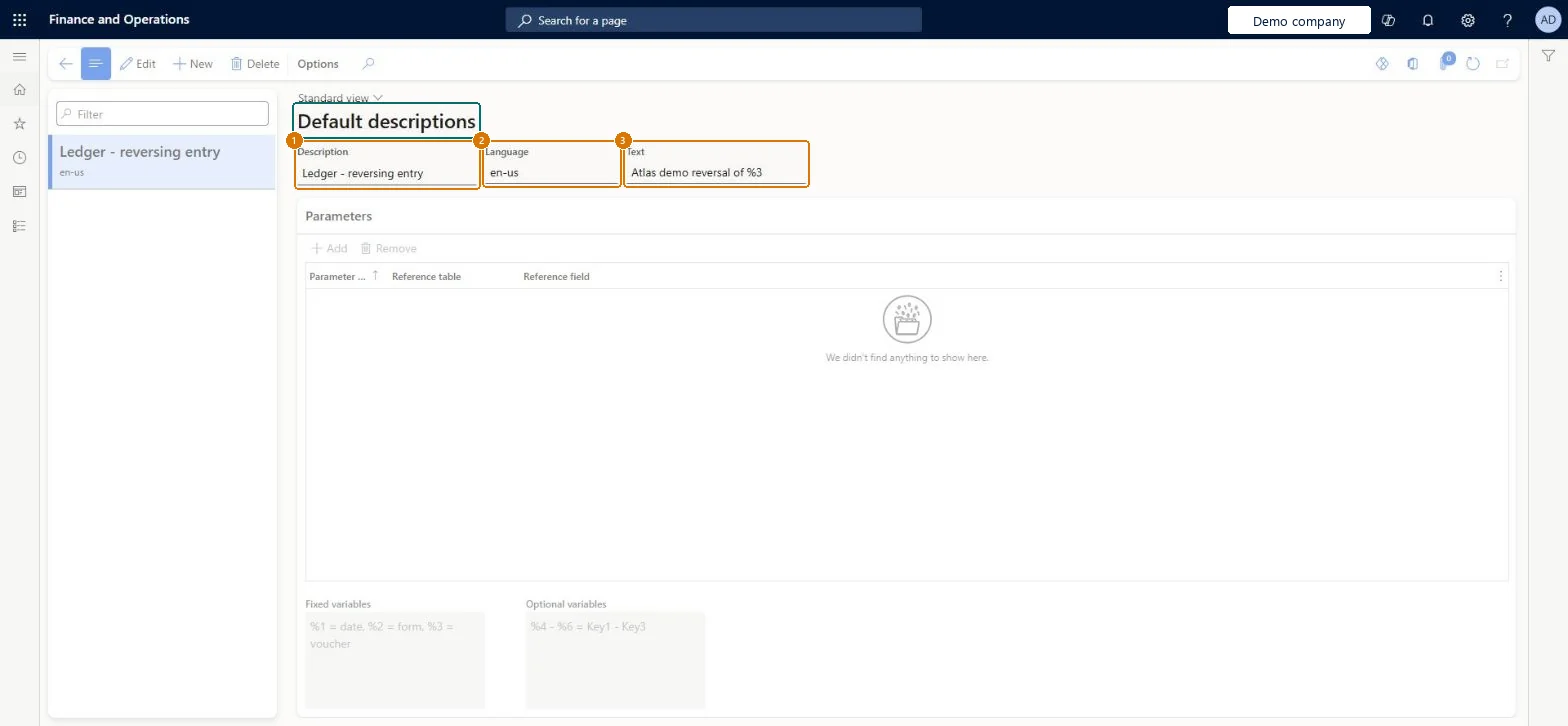This screenshot has height=726, width=1568.
Task: Expand the Standard view dropdown
Action: click(340, 98)
